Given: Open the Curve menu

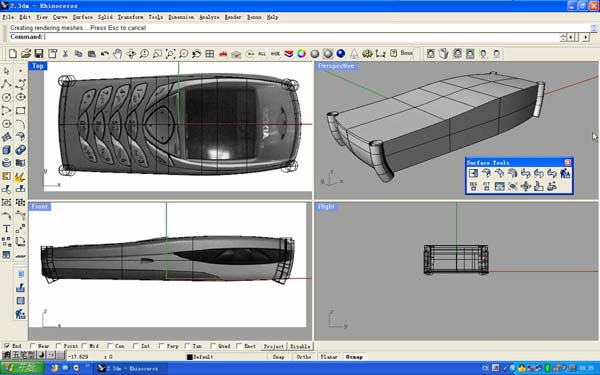Looking at the screenshot, I should point(60,17).
